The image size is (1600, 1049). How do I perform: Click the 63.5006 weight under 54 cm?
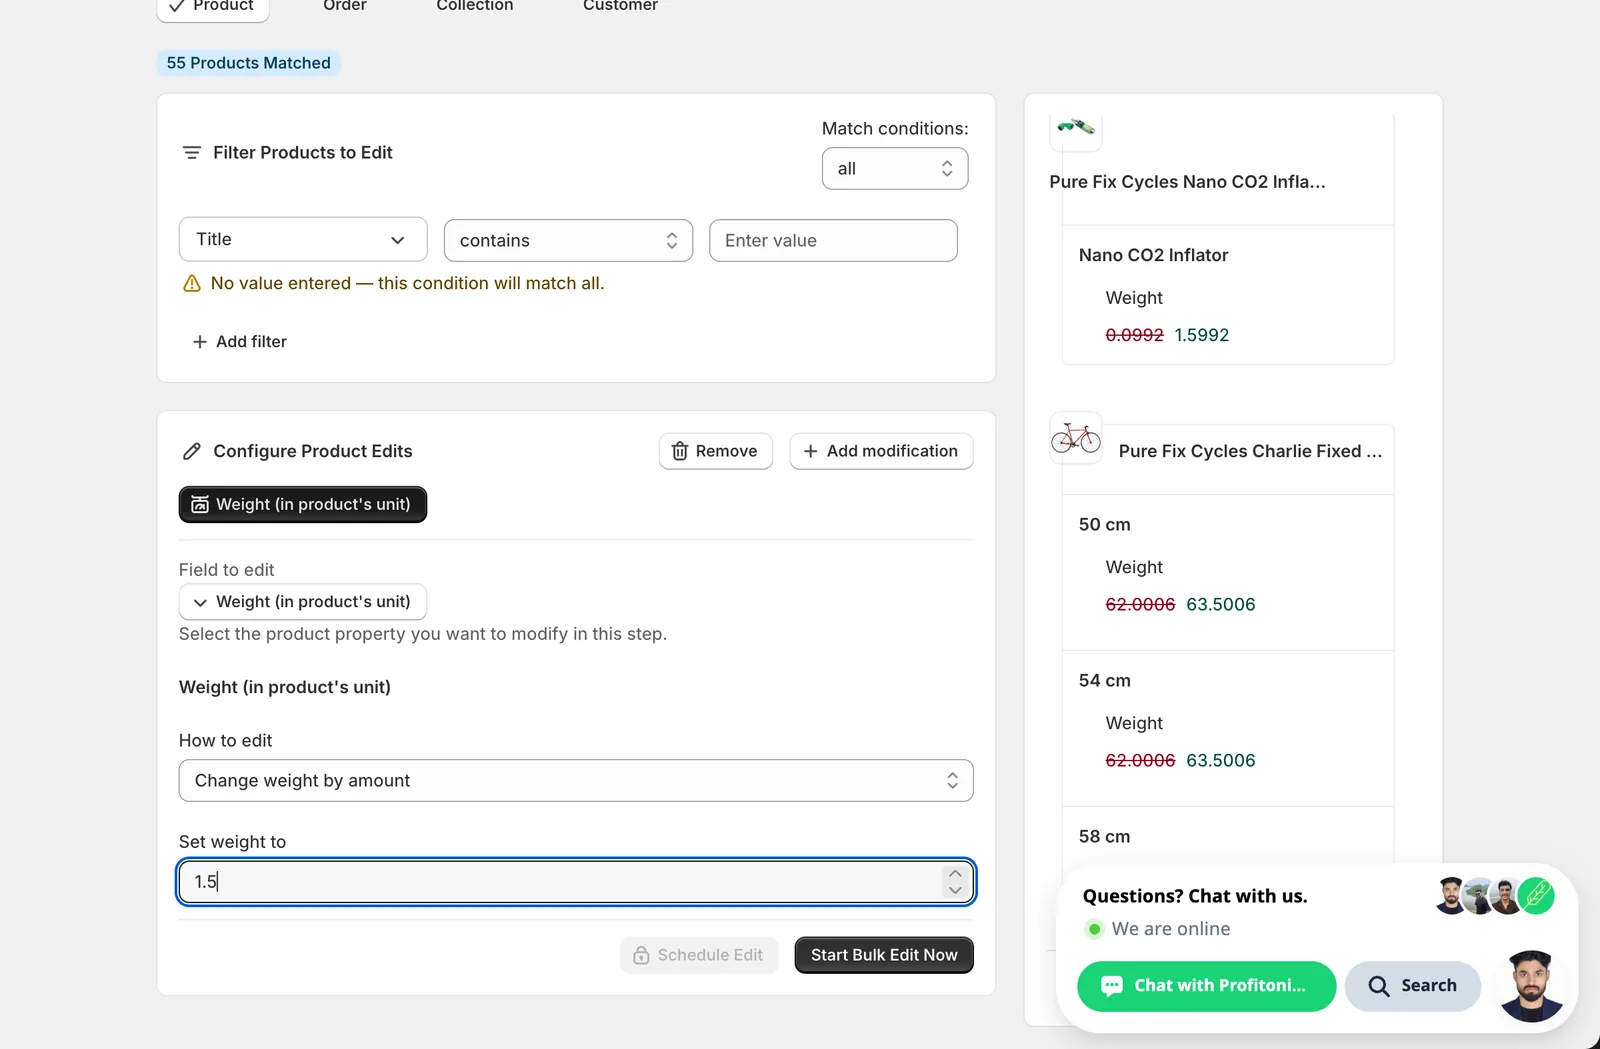point(1221,760)
